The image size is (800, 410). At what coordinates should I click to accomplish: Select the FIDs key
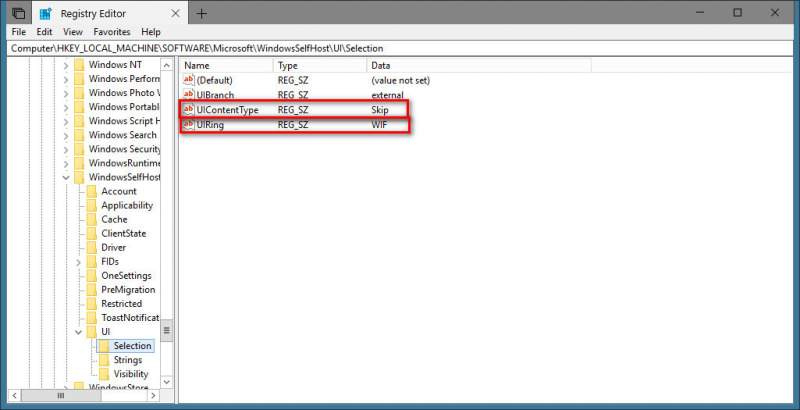(x=110, y=261)
